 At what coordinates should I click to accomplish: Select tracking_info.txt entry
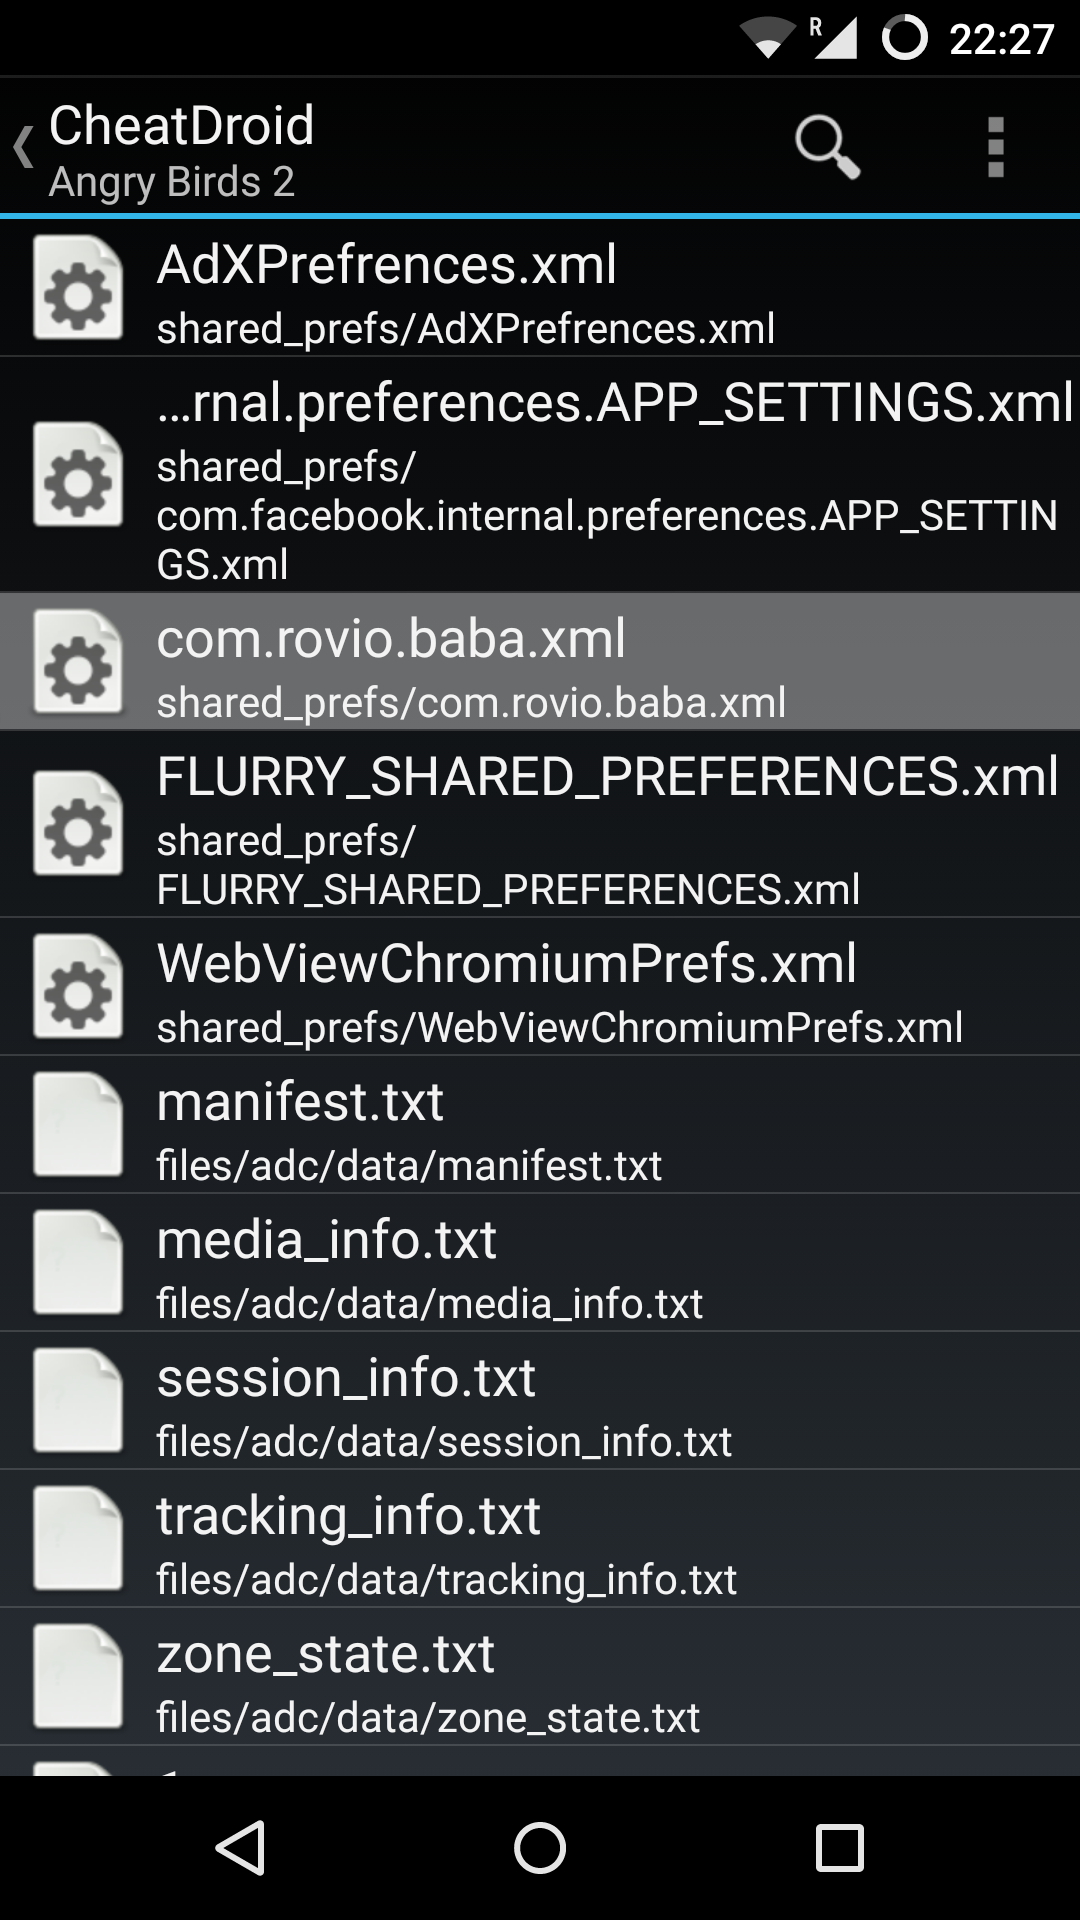pos(540,1539)
